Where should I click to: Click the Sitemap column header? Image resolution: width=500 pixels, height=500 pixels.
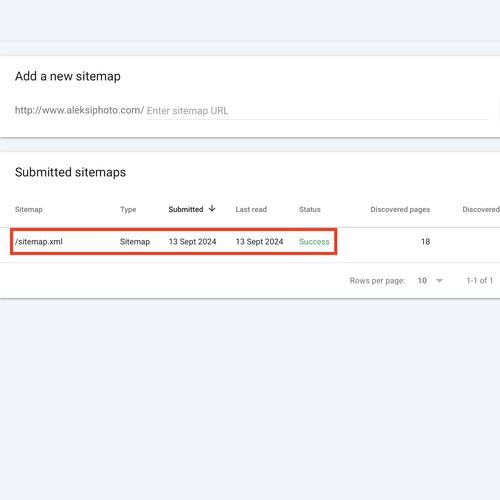(29, 209)
